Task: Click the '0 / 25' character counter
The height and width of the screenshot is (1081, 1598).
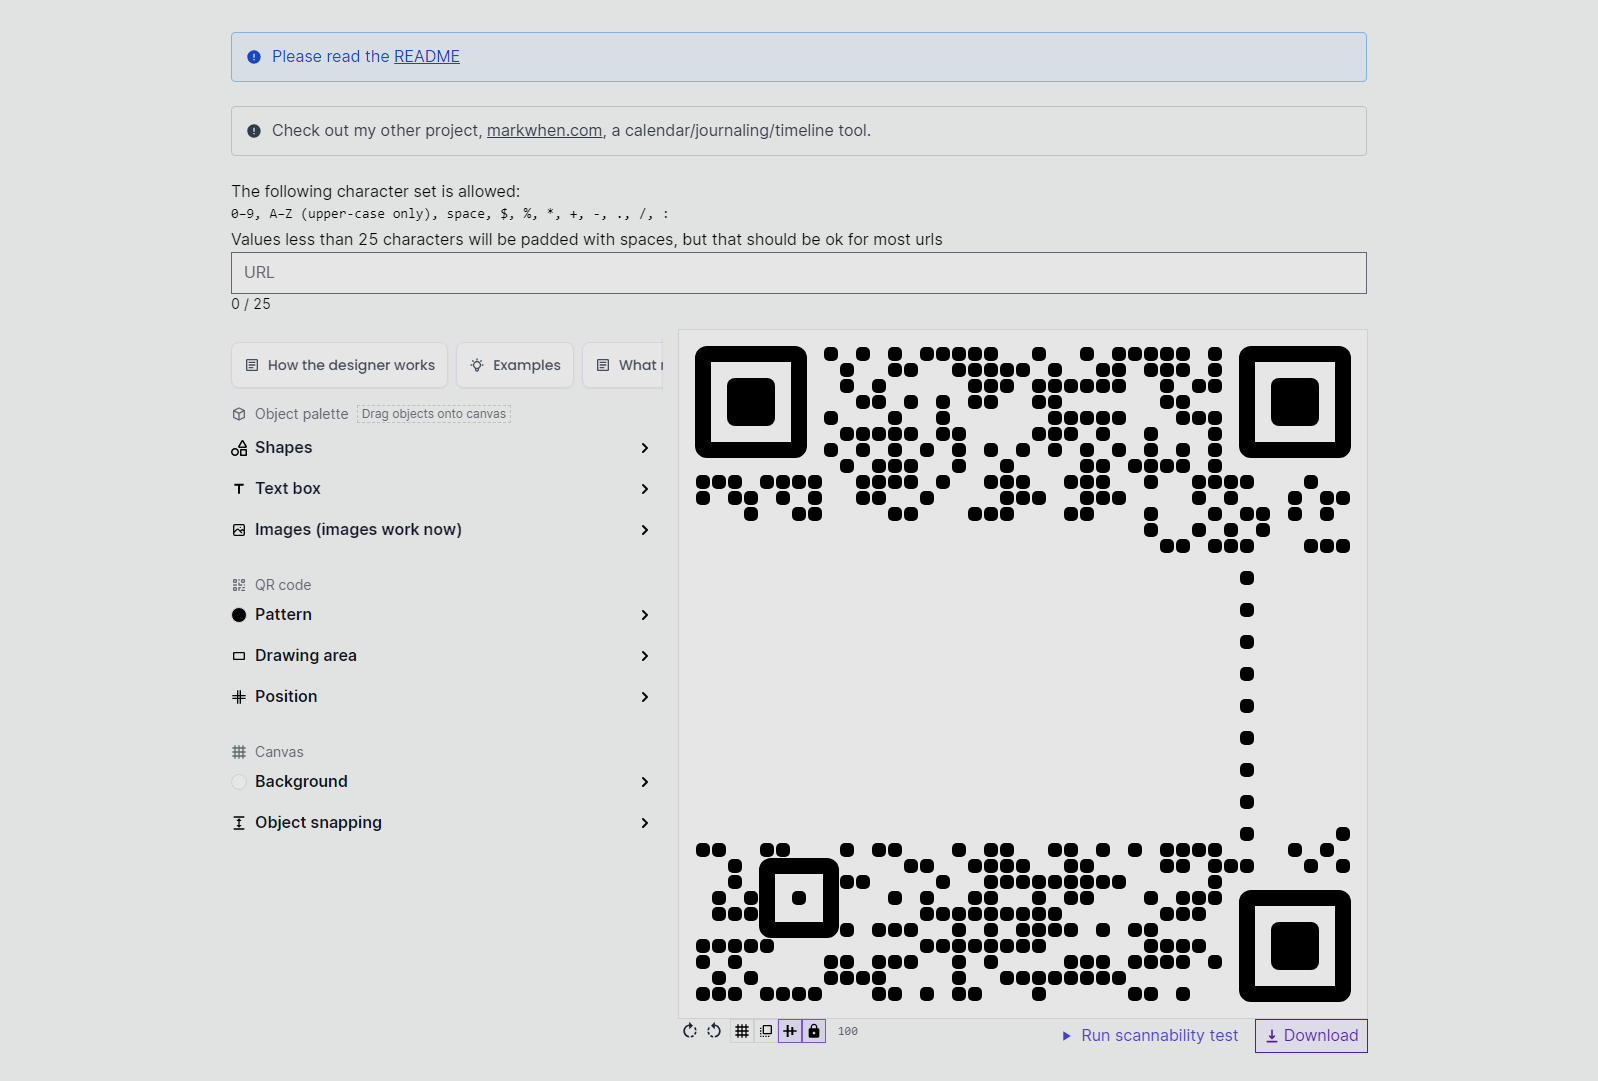Action: pos(251,304)
